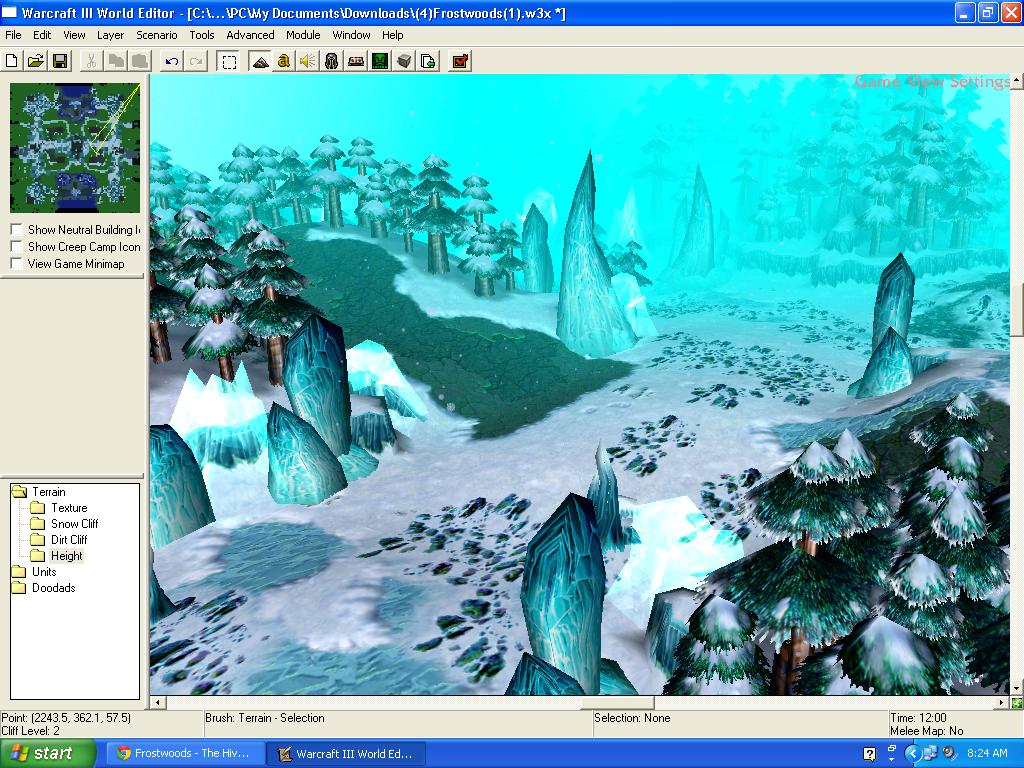Click 'Melee Map: No' status text
Screen dimensions: 1024x768
[927, 731]
